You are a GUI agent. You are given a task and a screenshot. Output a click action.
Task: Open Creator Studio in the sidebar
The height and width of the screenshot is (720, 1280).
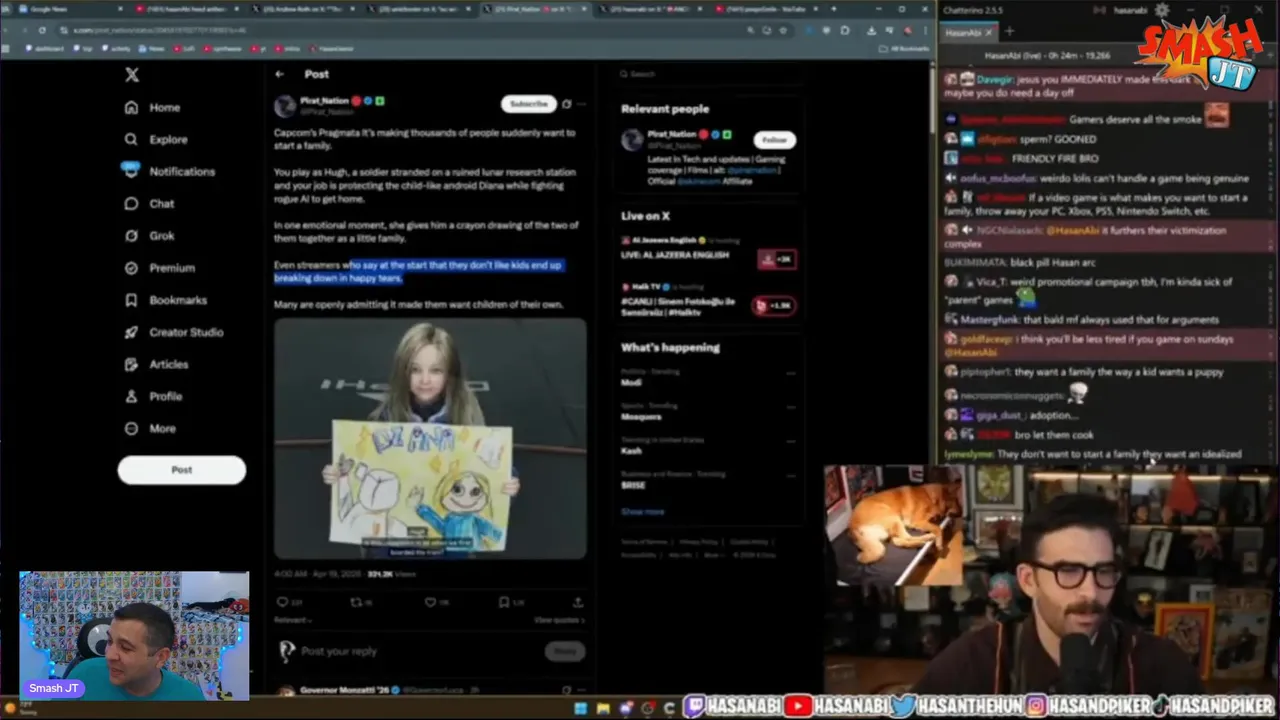(173, 331)
